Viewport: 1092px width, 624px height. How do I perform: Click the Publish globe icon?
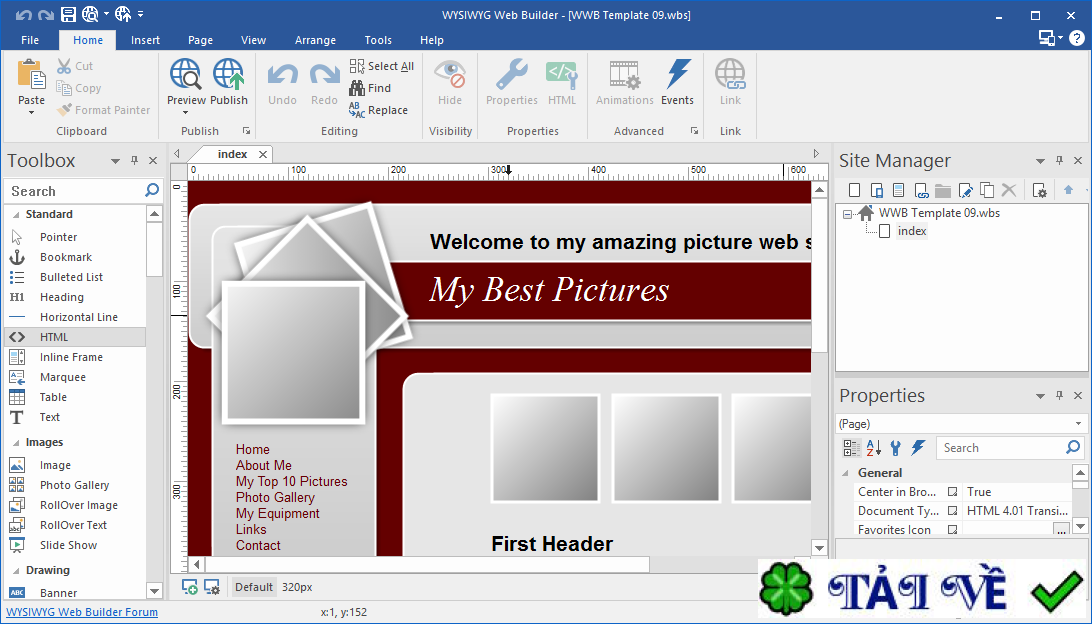point(229,75)
